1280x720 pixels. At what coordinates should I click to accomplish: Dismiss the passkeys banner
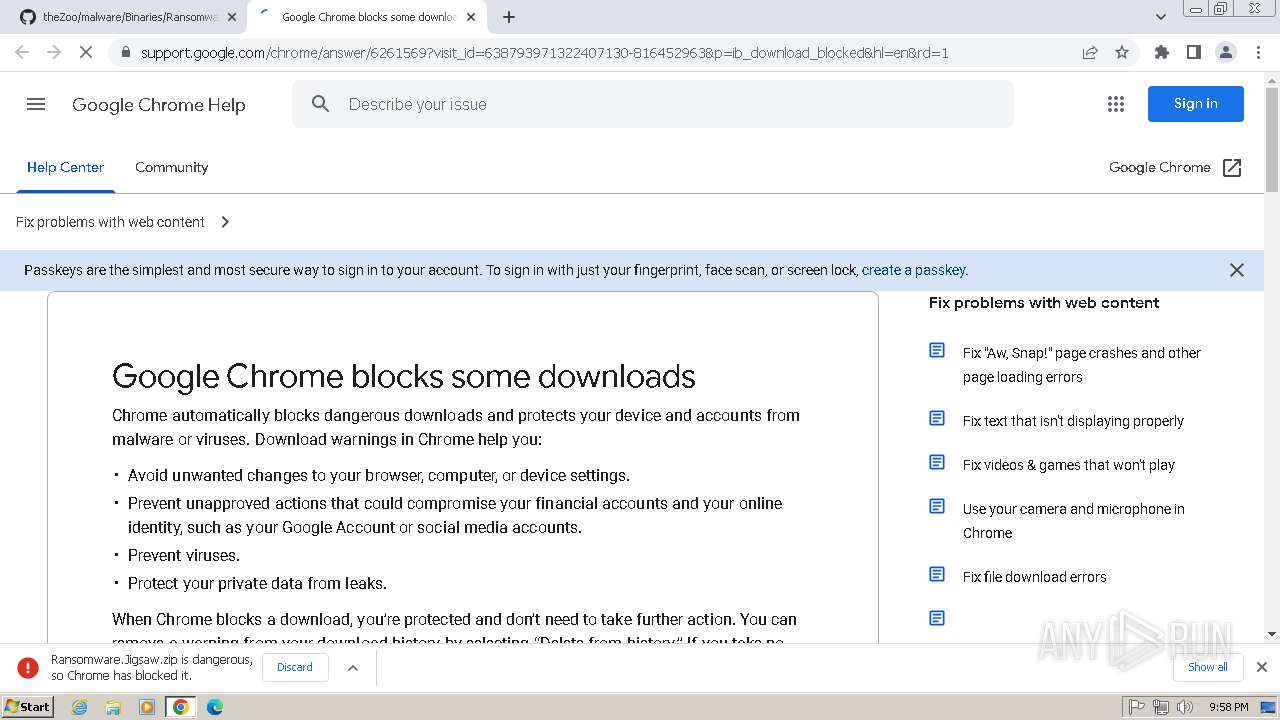pyautogui.click(x=1237, y=270)
